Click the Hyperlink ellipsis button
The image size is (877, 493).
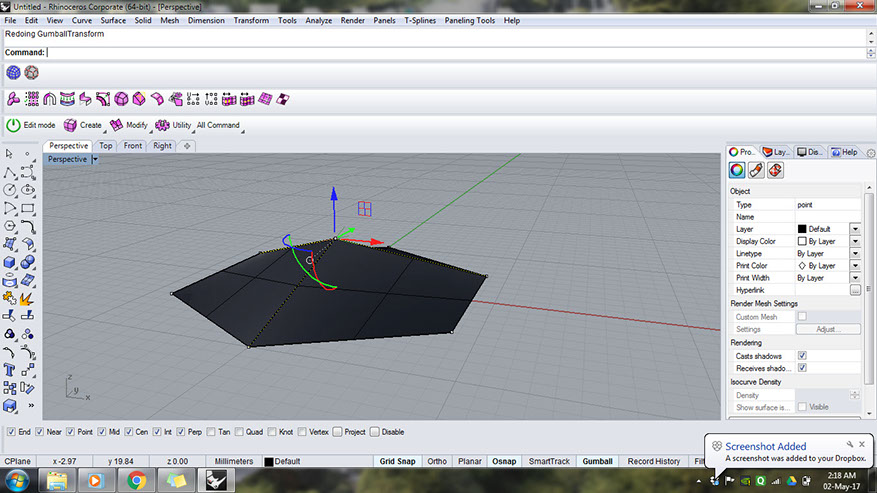[x=855, y=290]
